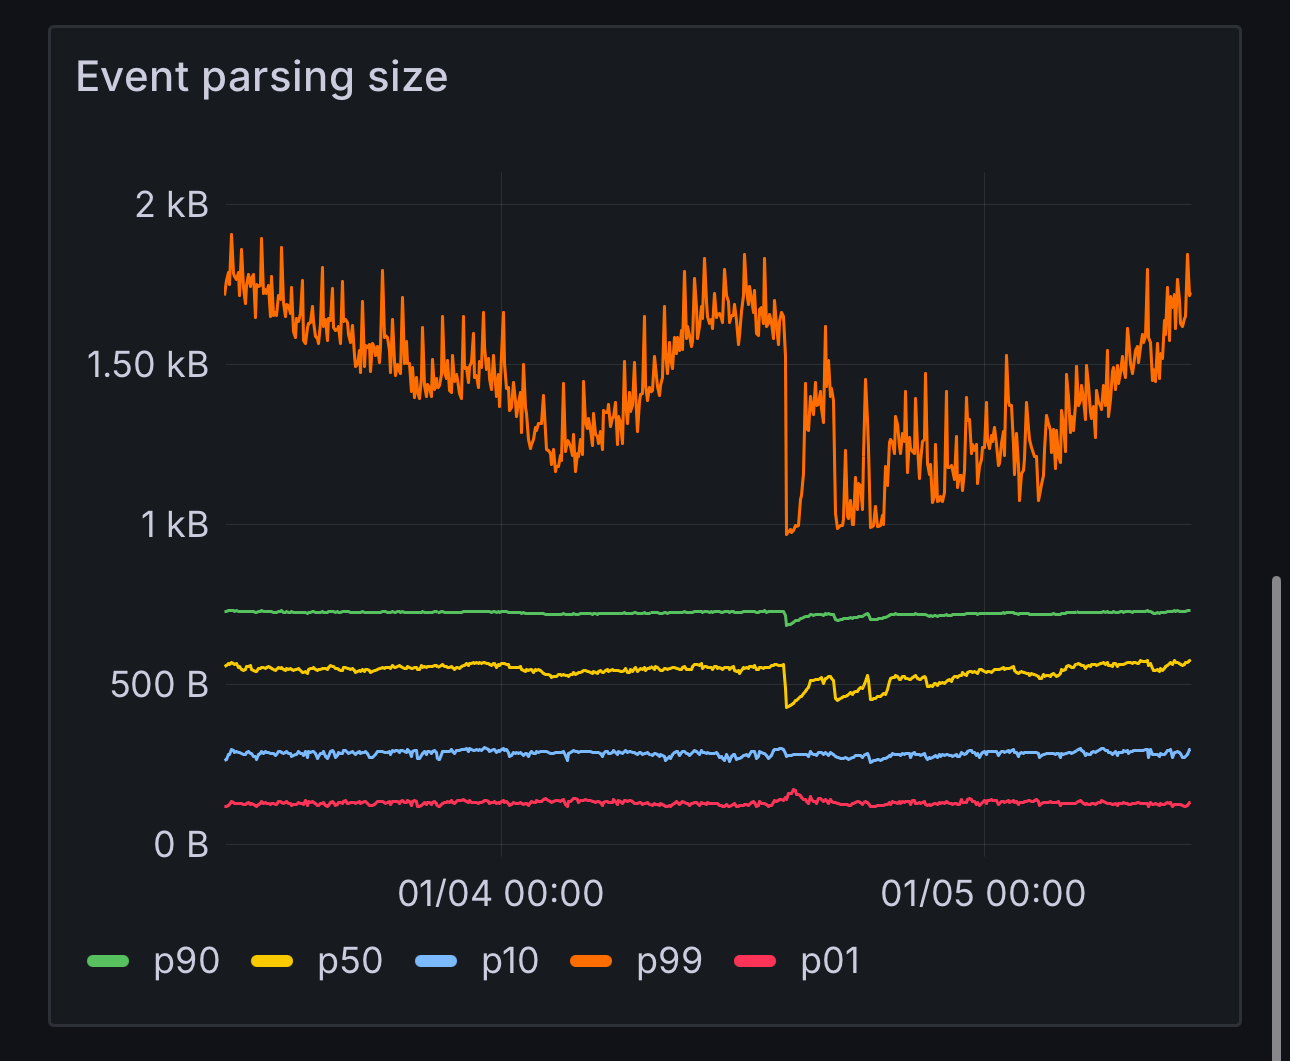Screen dimensions: 1290x1061
Task: Click the blue p10 legend color swatch
Action: (436, 961)
